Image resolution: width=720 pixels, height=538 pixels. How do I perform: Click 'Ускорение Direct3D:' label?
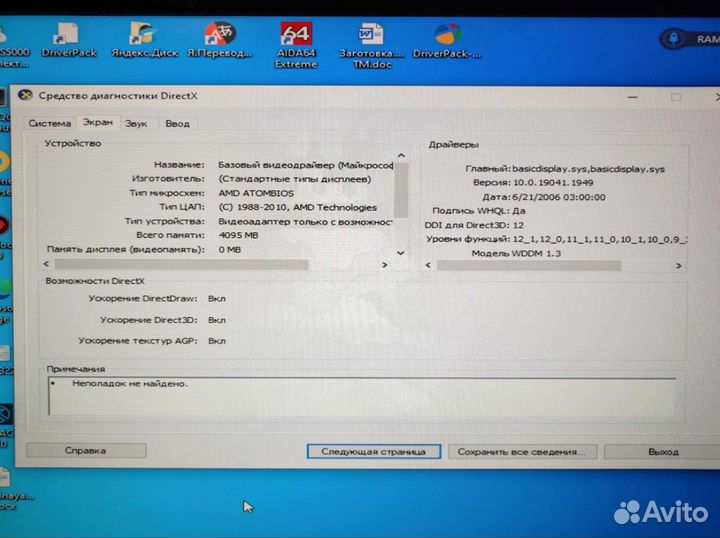click(149, 320)
